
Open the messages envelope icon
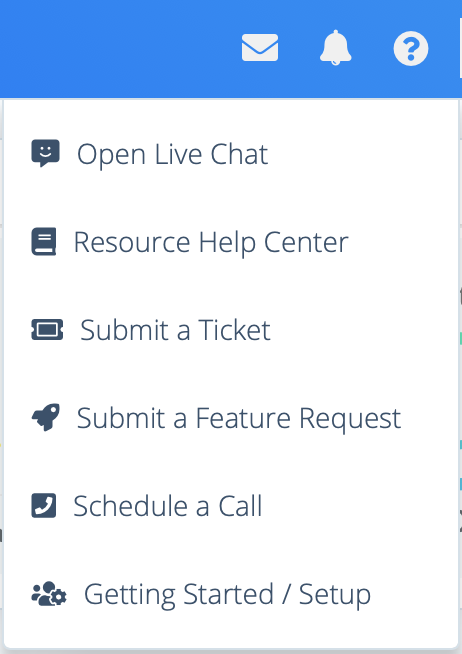(x=260, y=48)
